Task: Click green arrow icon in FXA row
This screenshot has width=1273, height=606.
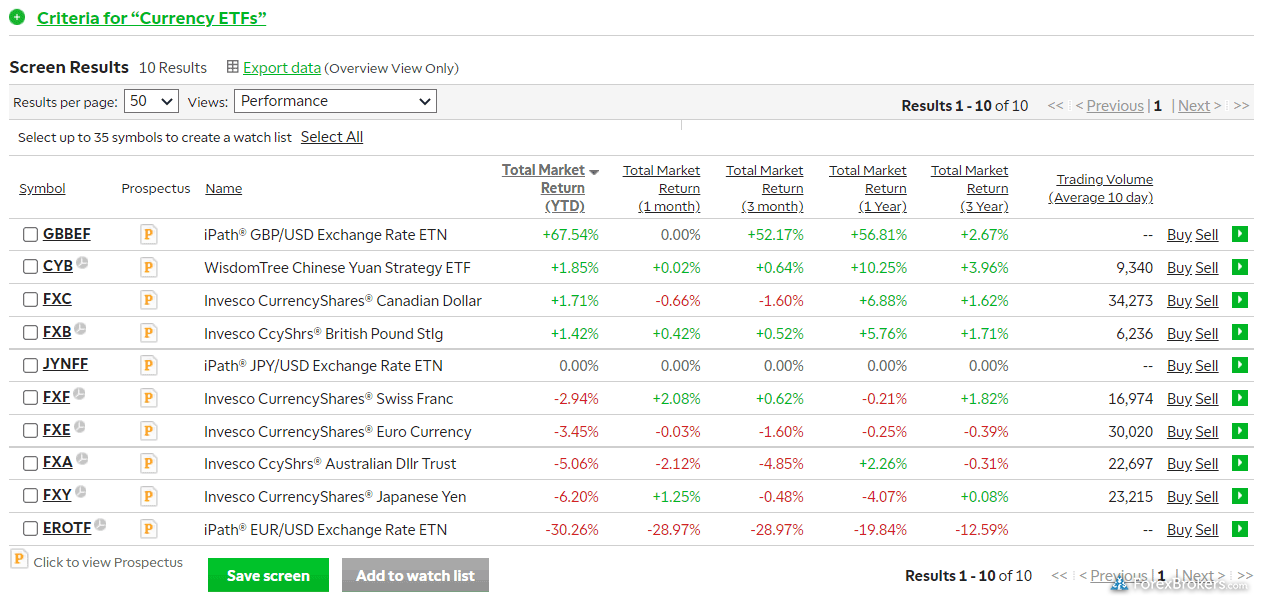Action: click(x=1240, y=463)
